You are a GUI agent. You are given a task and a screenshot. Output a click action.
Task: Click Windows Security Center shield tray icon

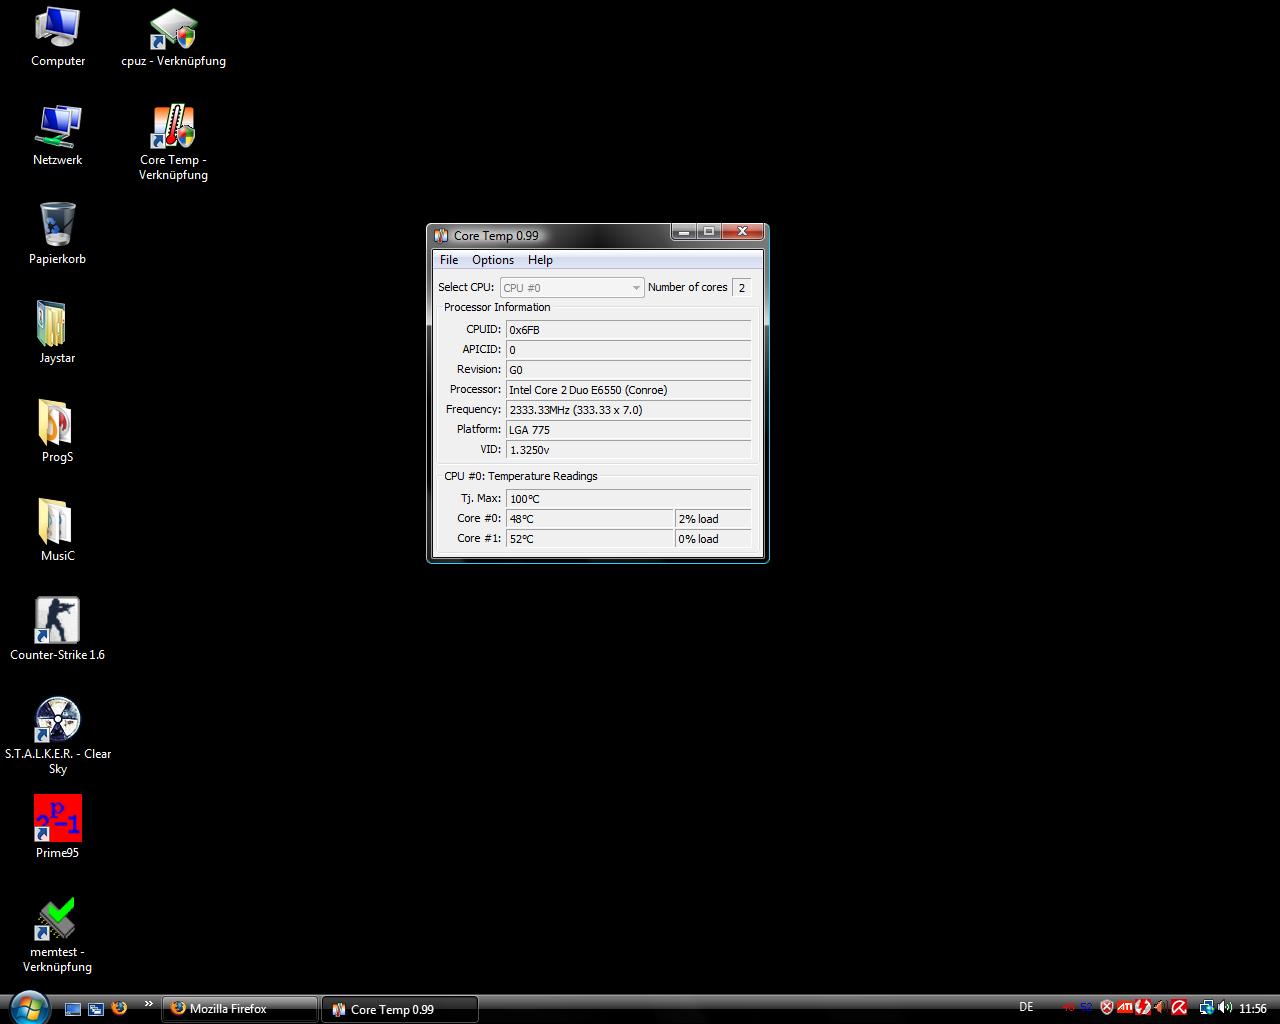click(x=1107, y=1008)
